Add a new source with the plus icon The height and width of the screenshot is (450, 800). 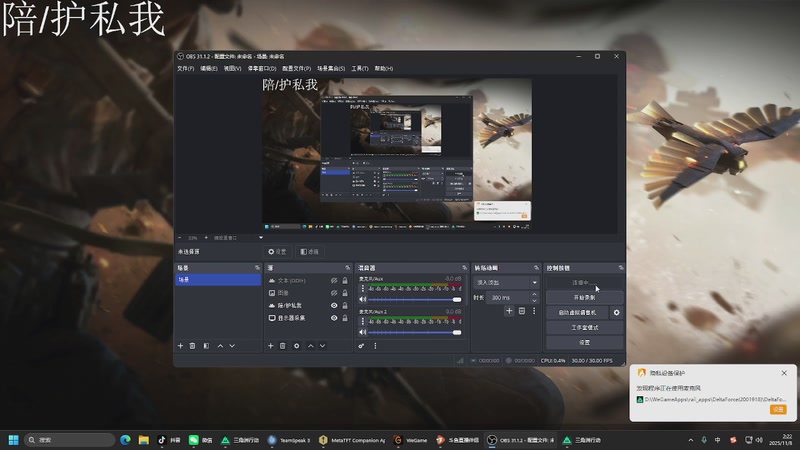[270, 345]
